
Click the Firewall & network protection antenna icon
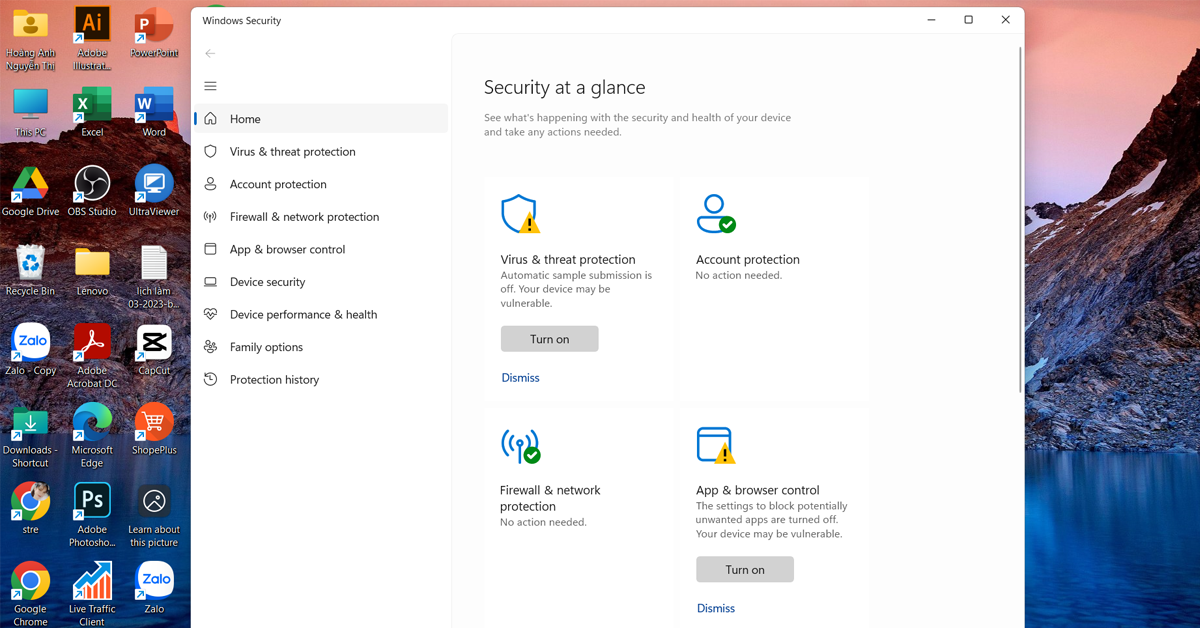tap(520, 446)
